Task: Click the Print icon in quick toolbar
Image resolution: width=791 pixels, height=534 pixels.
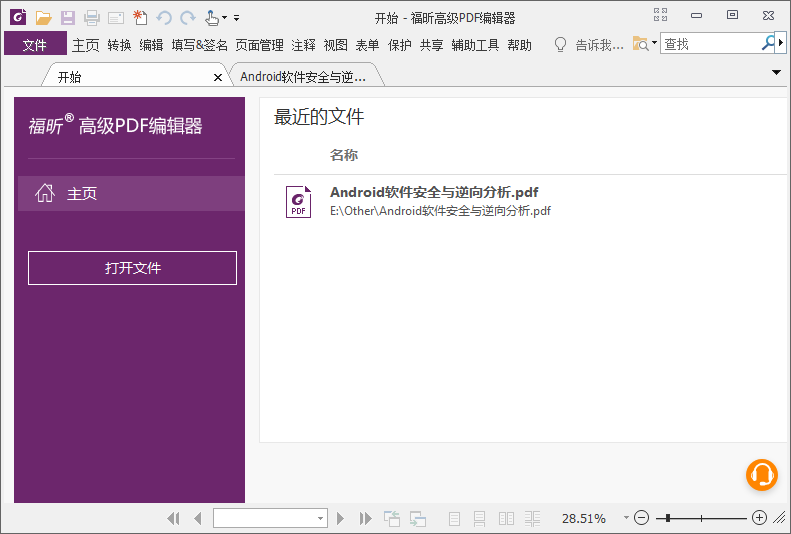Action: tap(92, 18)
